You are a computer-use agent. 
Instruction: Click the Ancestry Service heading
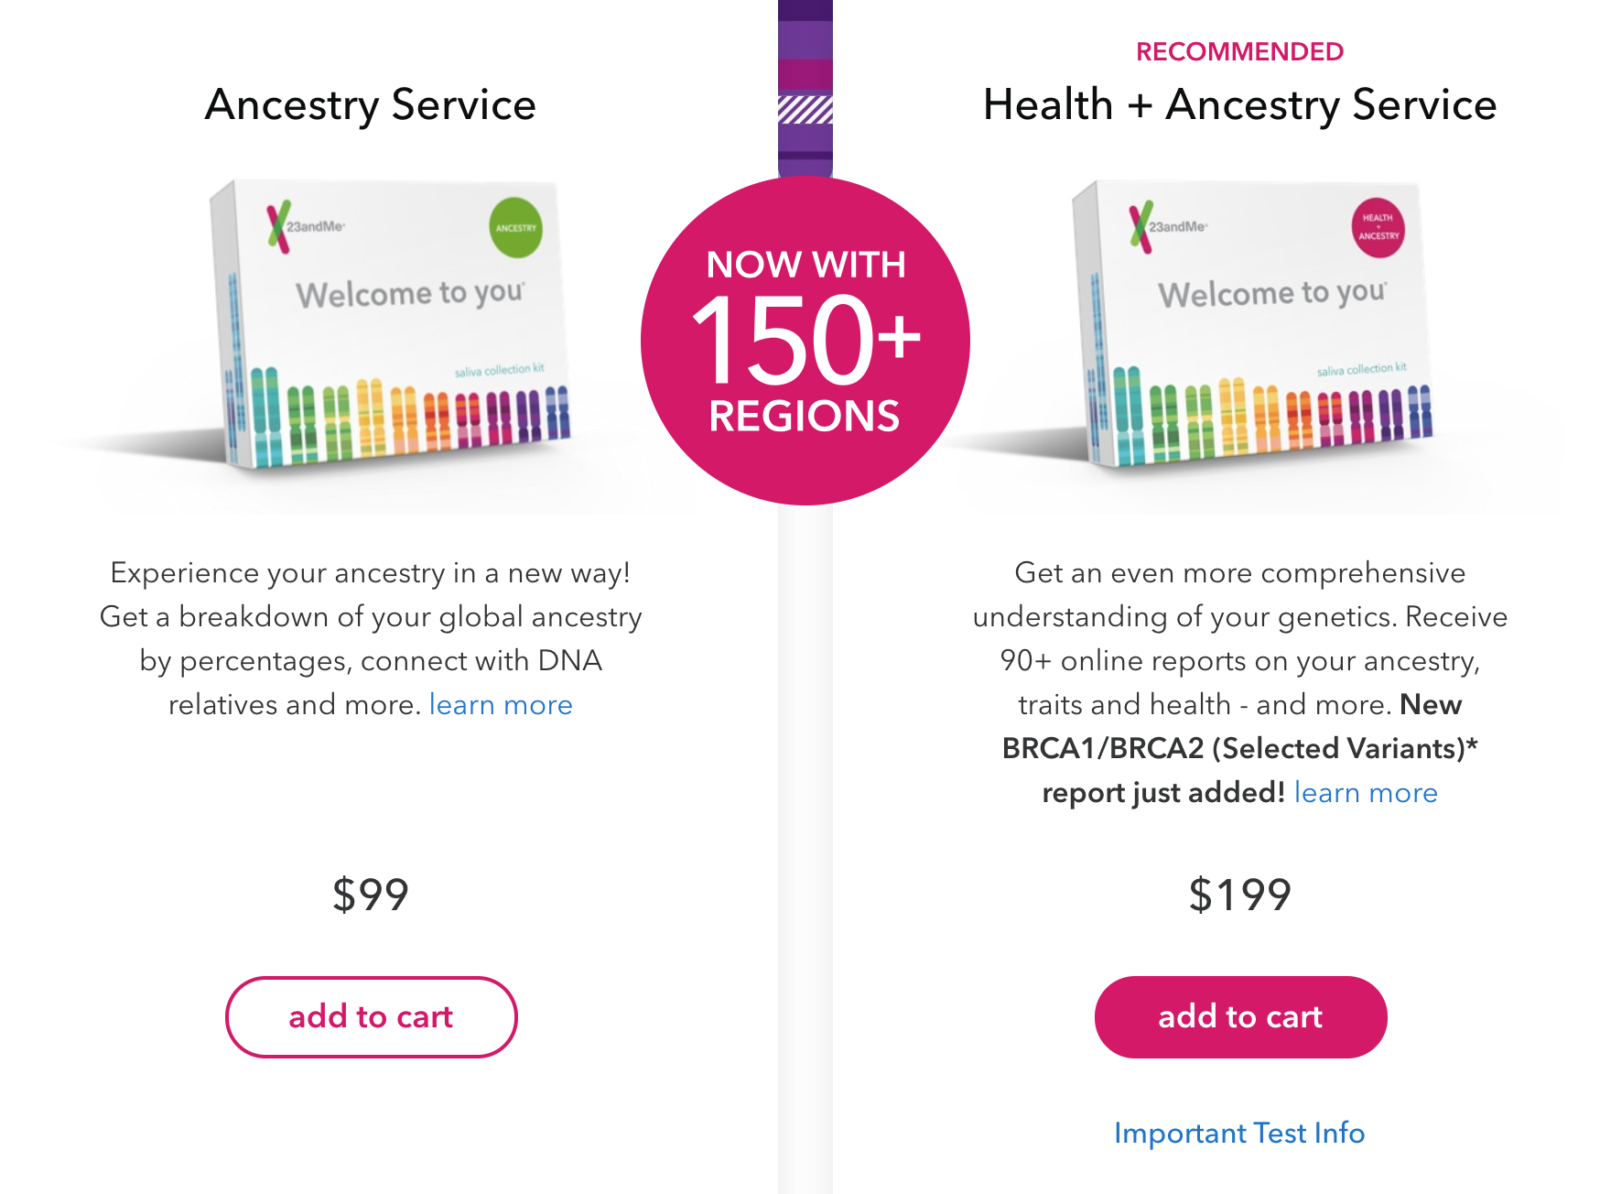(x=371, y=105)
